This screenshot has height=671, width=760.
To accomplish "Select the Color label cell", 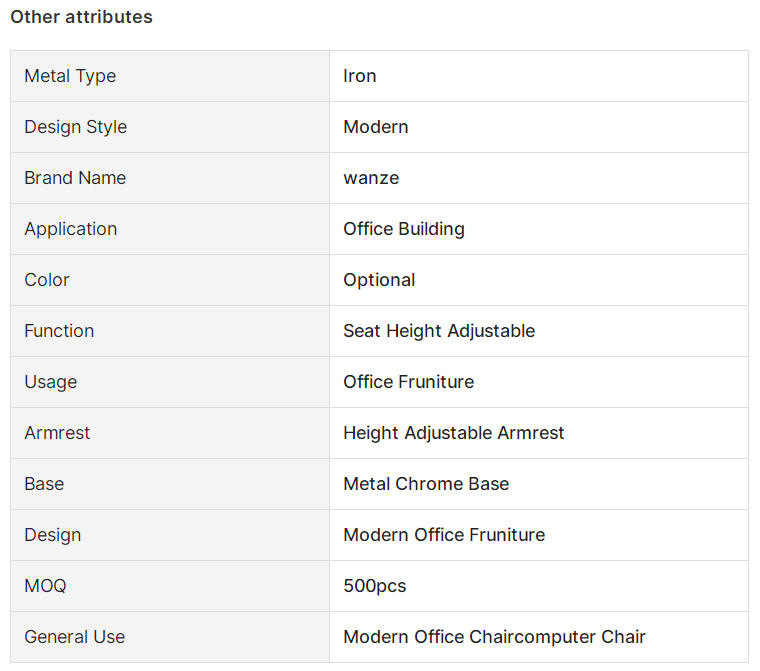I will click(170, 280).
